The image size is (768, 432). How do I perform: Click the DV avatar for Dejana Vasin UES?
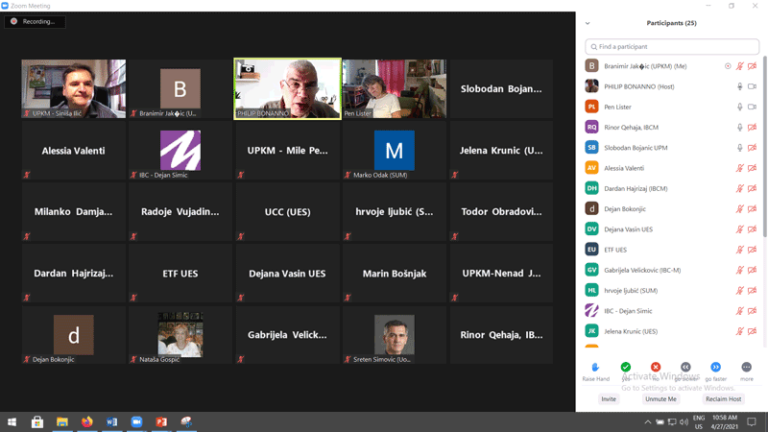pyautogui.click(x=592, y=229)
